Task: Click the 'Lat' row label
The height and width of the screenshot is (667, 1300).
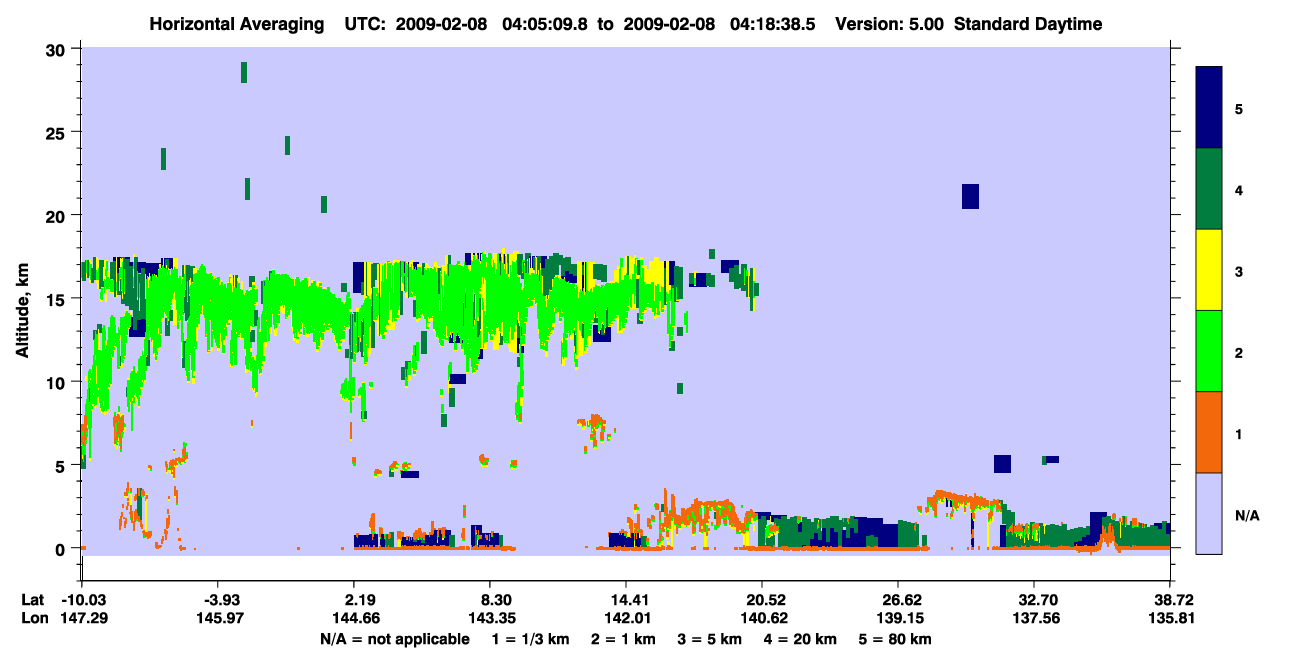Action: point(32,600)
